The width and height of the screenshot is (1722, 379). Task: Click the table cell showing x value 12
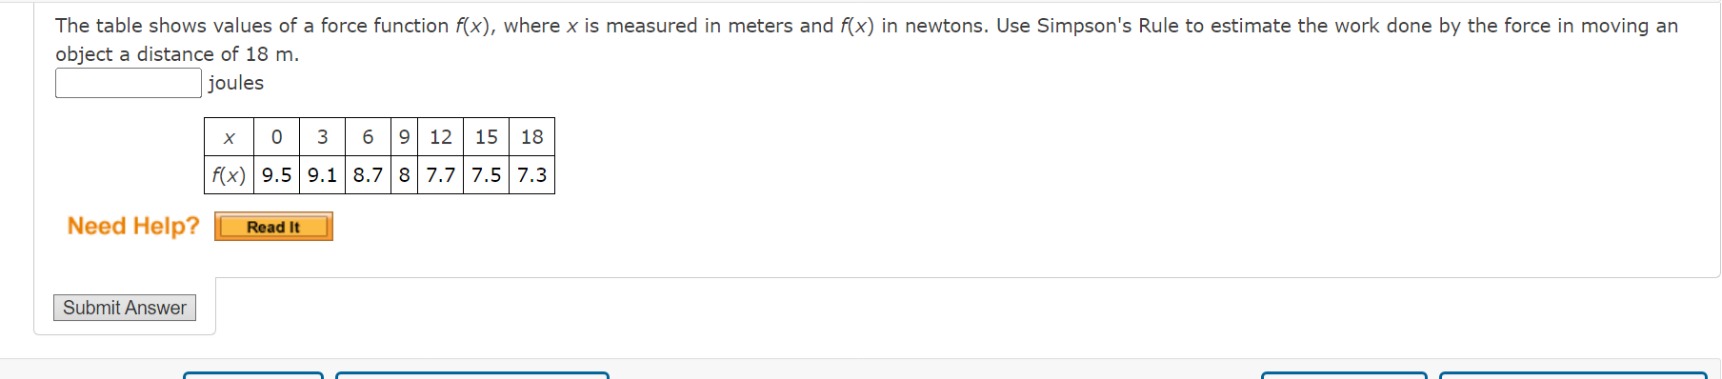point(441,137)
